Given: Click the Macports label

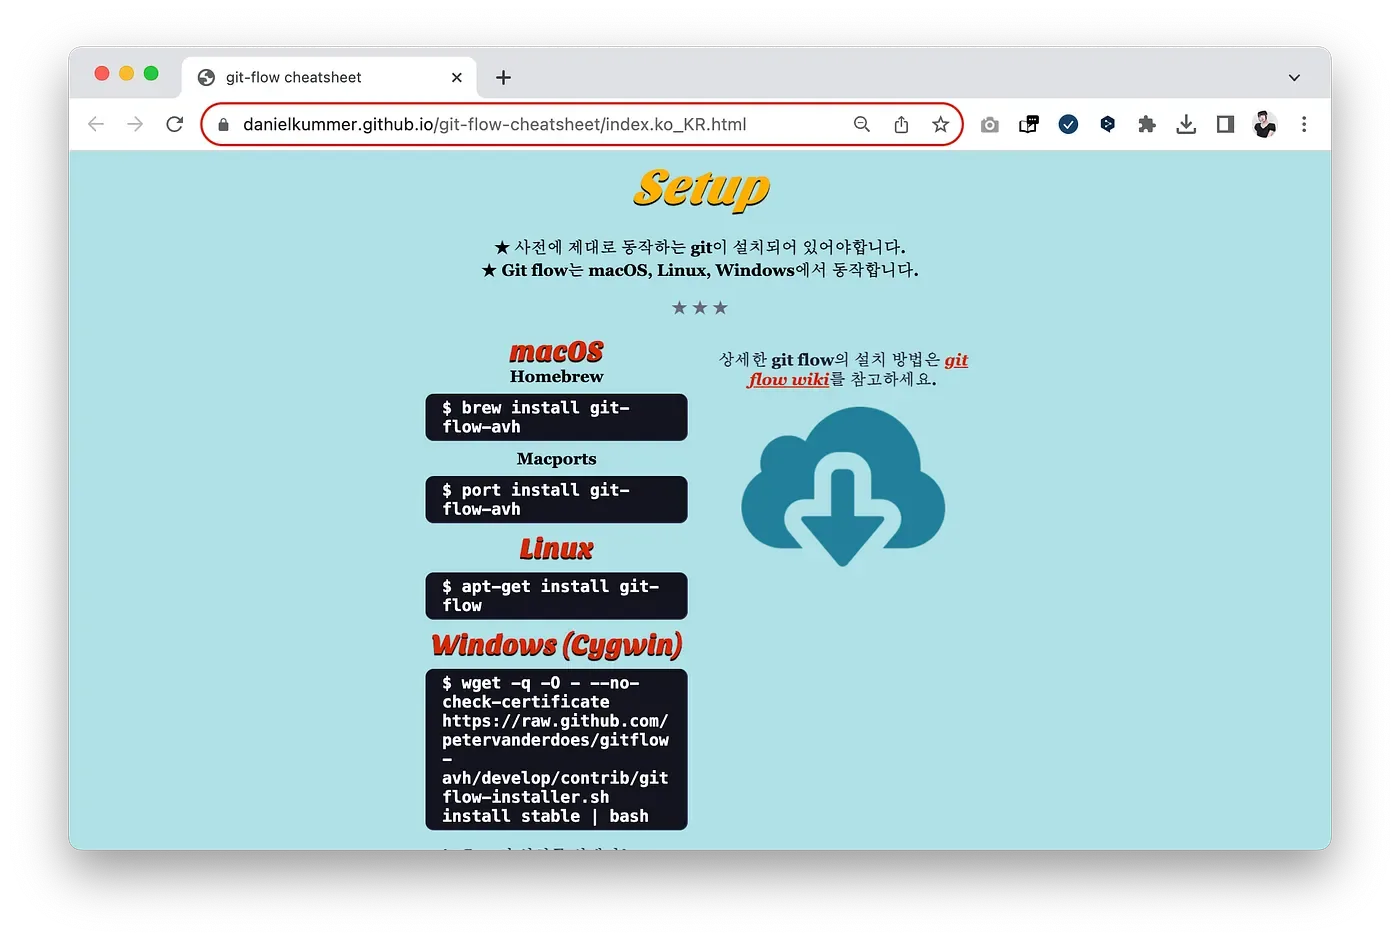Looking at the screenshot, I should coord(556,459).
